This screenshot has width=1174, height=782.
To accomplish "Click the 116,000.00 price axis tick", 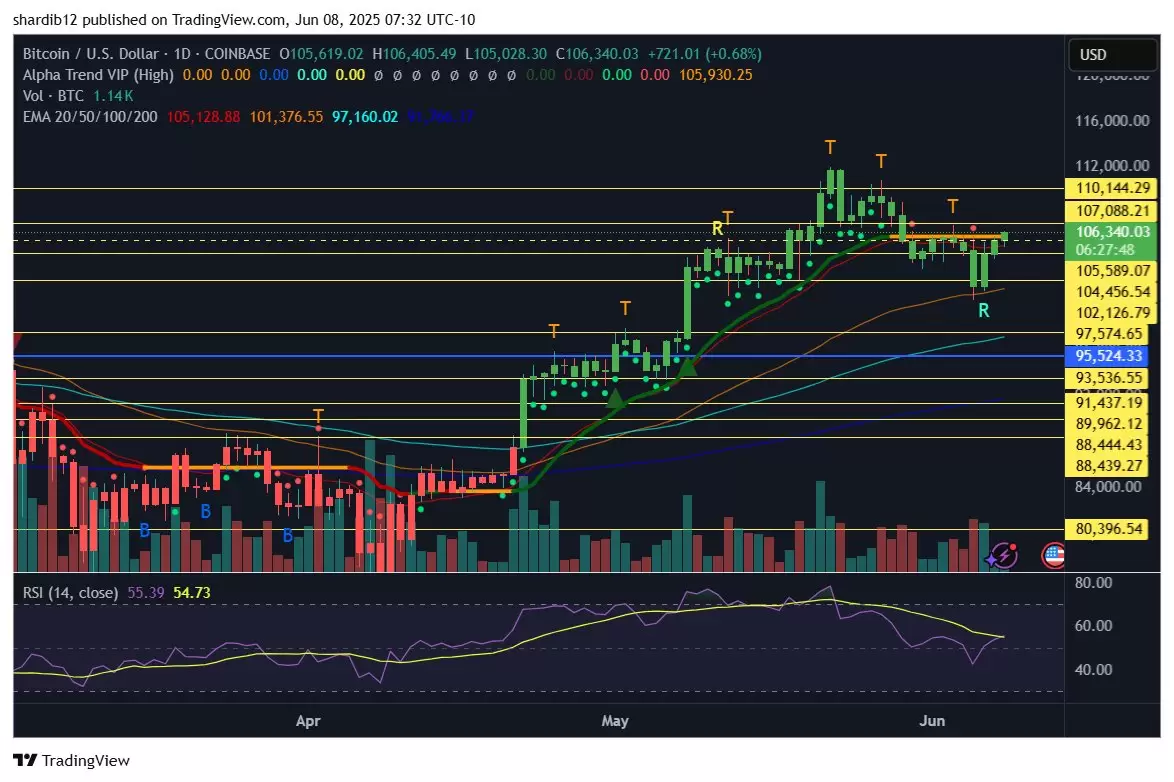I will point(1112,121).
